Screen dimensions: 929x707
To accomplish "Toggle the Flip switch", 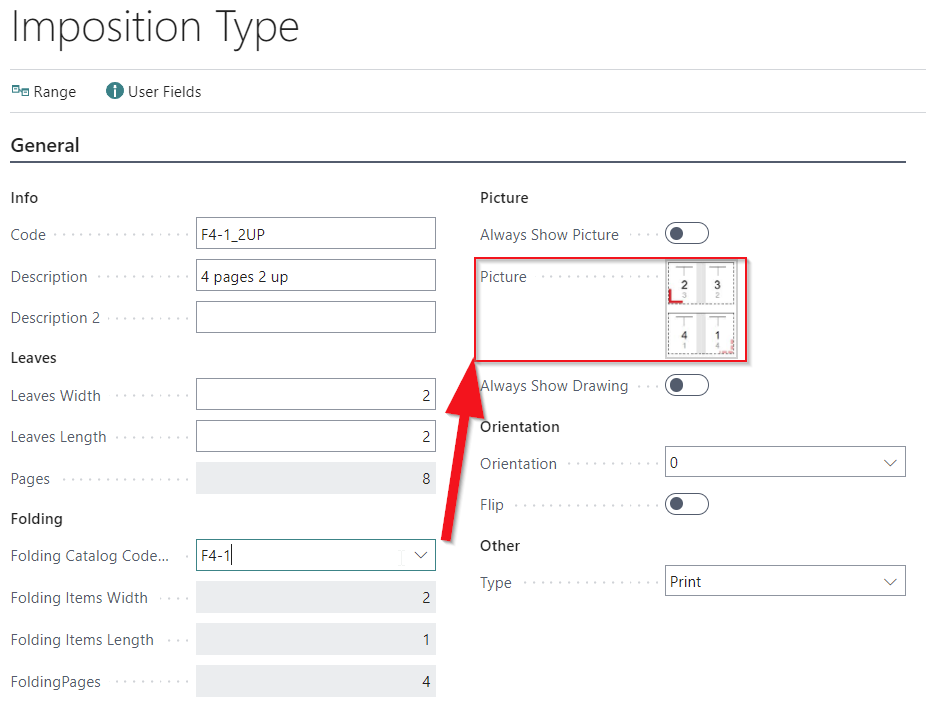I will pyautogui.click(x=687, y=504).
